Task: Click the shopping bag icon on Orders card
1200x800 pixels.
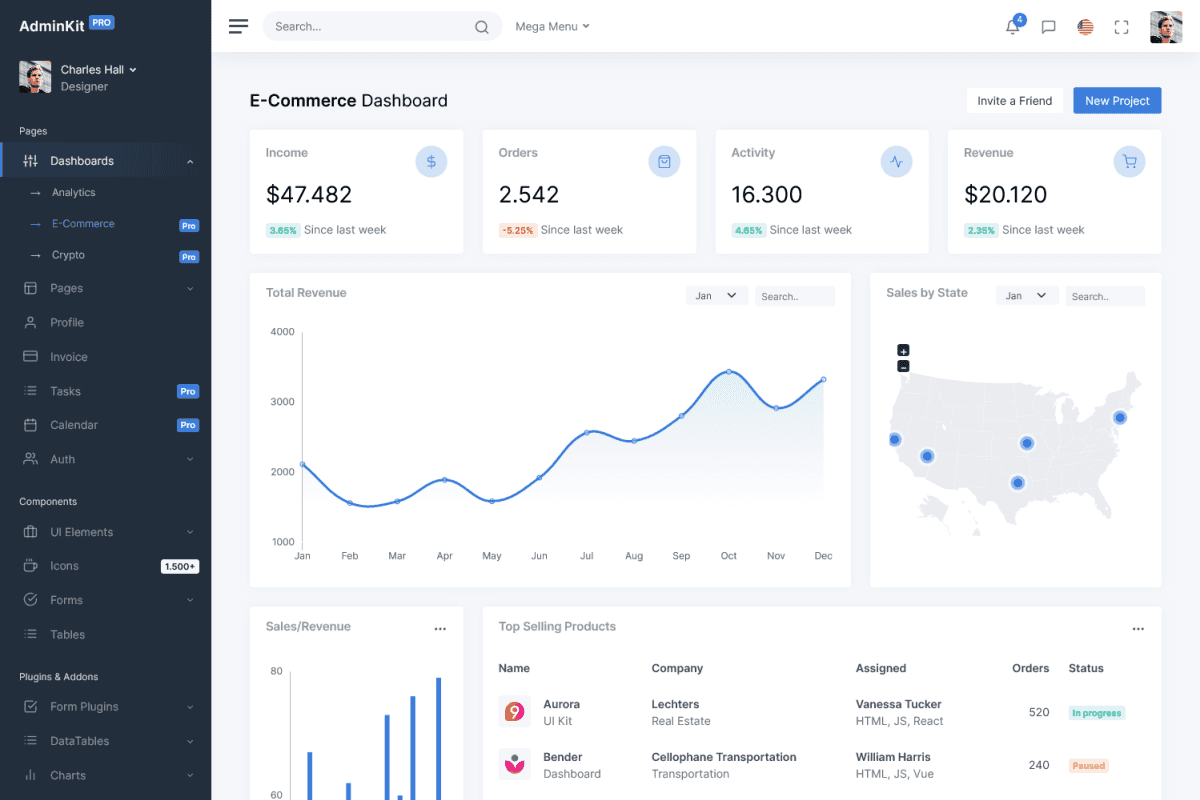Action: pos(664,161)
